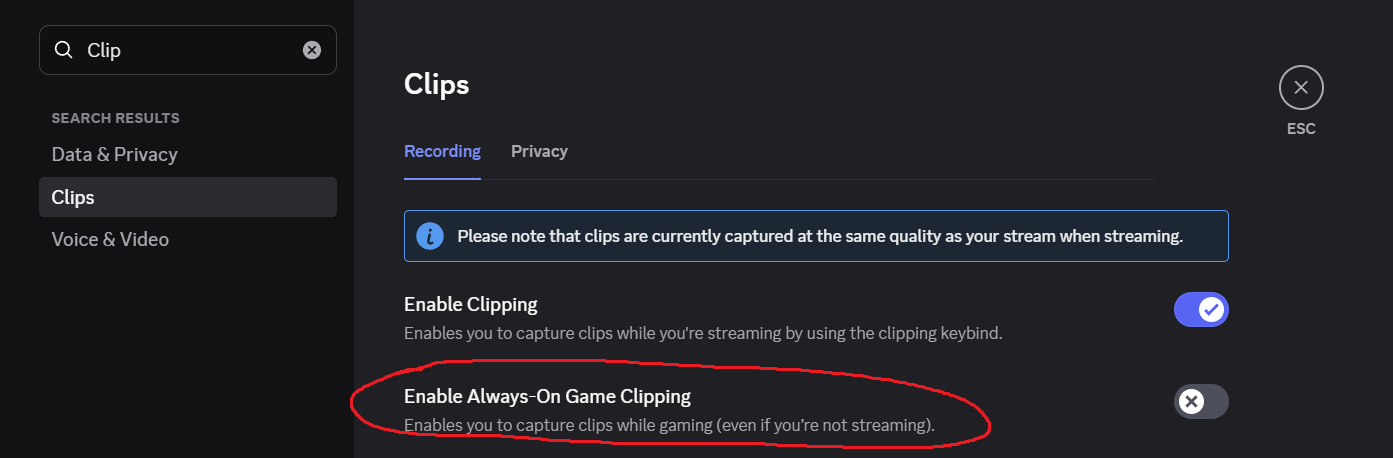Click the clipping keybind description text
Viewport: 1393px width, 458px height.
[x=702, y=332]
